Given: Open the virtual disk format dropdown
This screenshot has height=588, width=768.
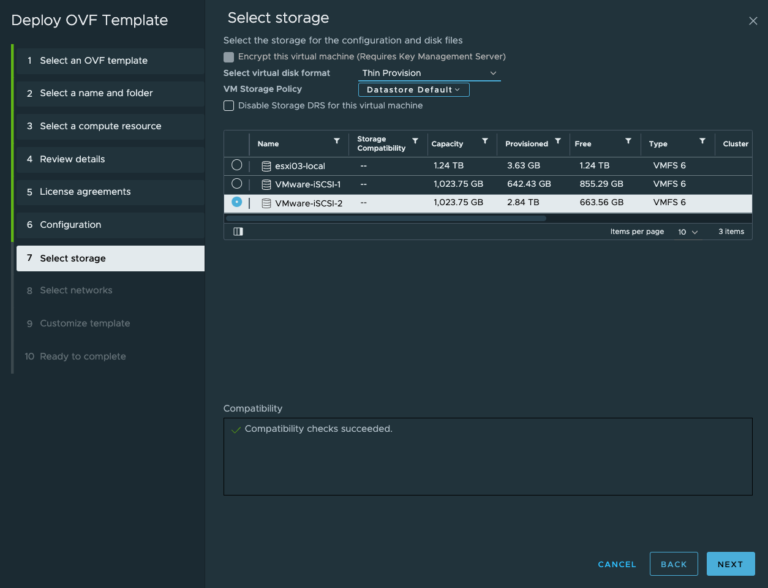Looking at the screenshot, I should coord(429,73).
